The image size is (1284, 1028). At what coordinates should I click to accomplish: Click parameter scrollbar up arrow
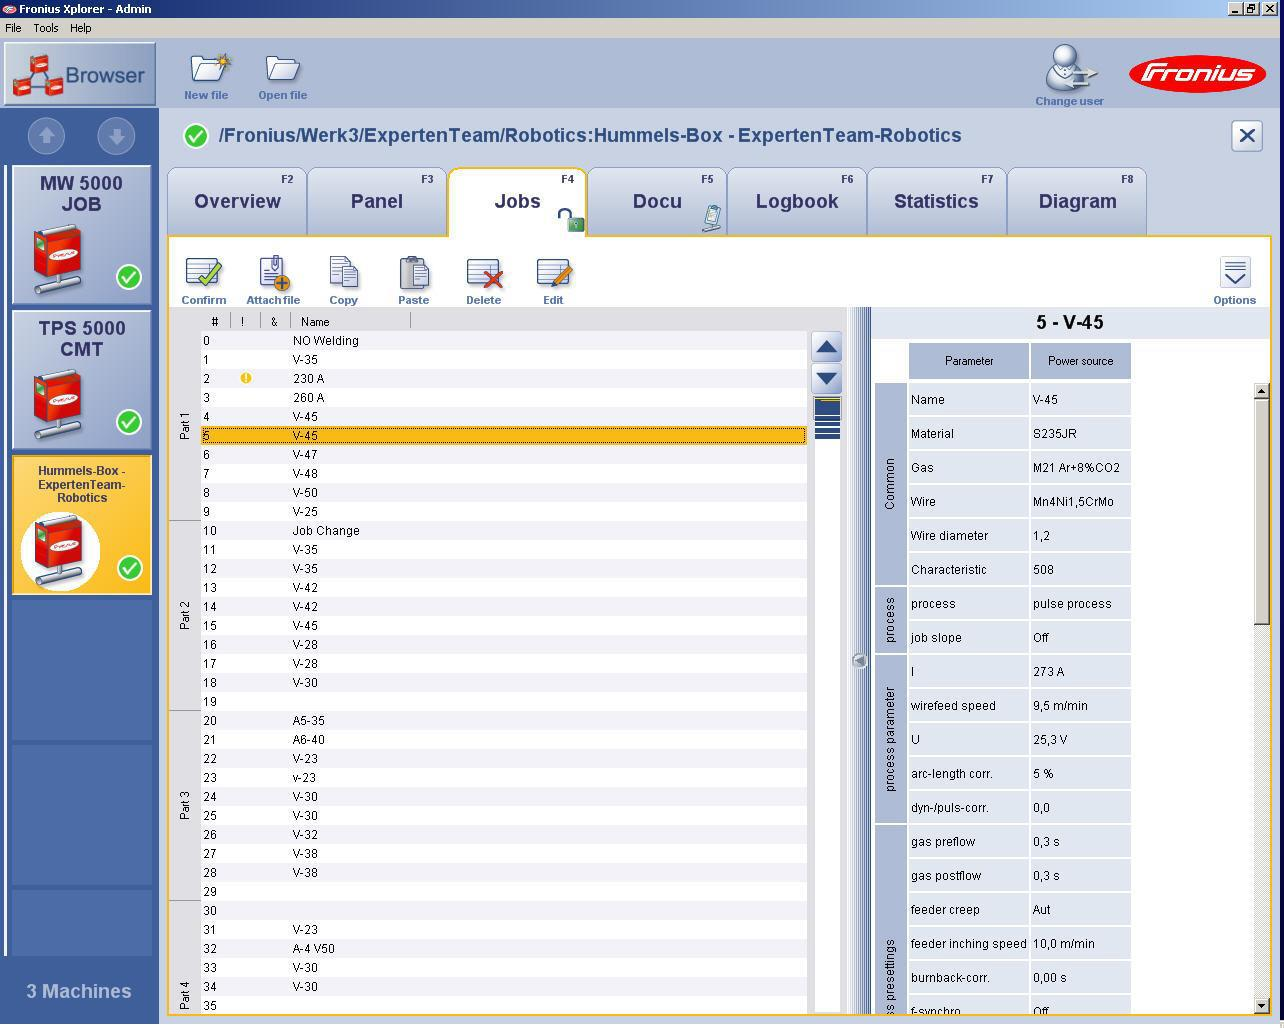coord(1261,391)
